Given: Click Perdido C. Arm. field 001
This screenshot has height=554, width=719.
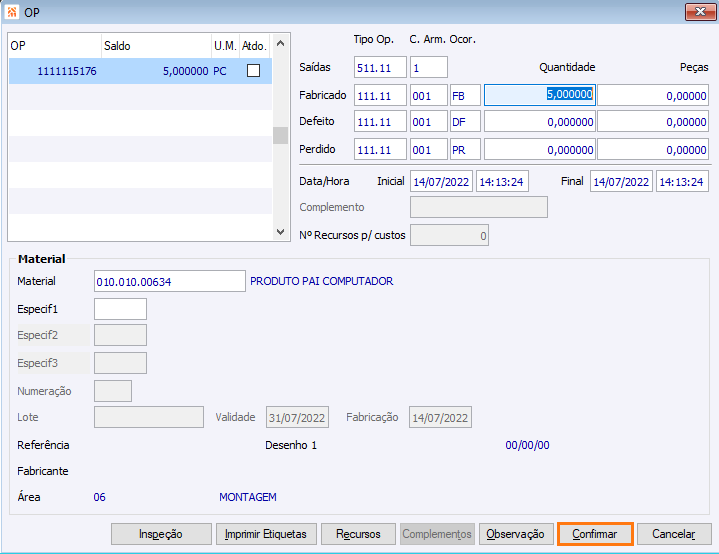Looking at the screenshot, I should point(429,150).
